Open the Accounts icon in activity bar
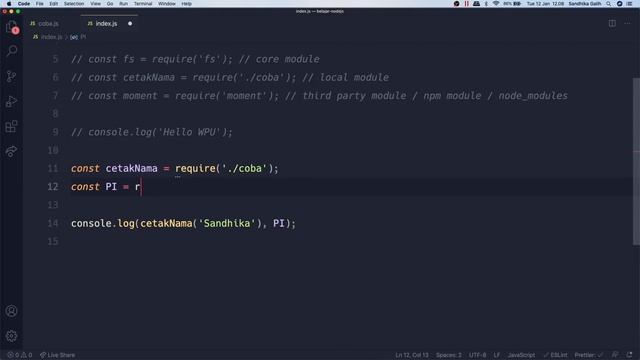 11,311
